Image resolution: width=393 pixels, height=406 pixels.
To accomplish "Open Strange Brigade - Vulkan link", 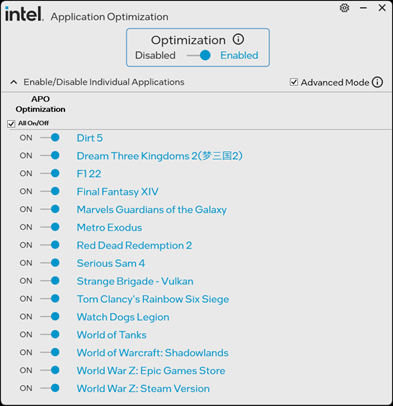I will tap(135, 281).
